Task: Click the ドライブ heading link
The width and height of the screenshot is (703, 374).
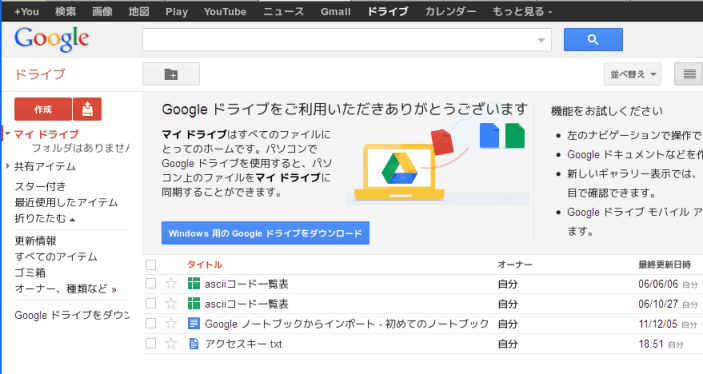Action: point(40,74)
